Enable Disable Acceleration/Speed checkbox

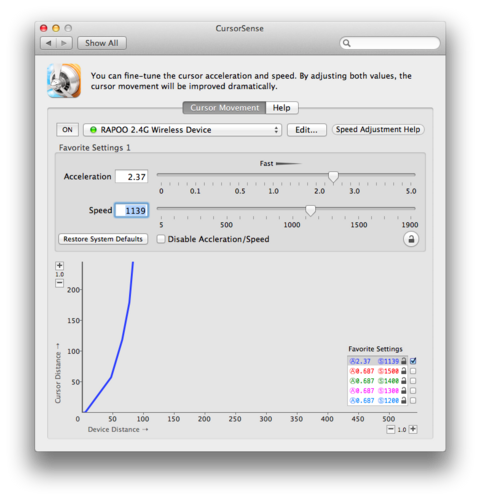(161, 239)
